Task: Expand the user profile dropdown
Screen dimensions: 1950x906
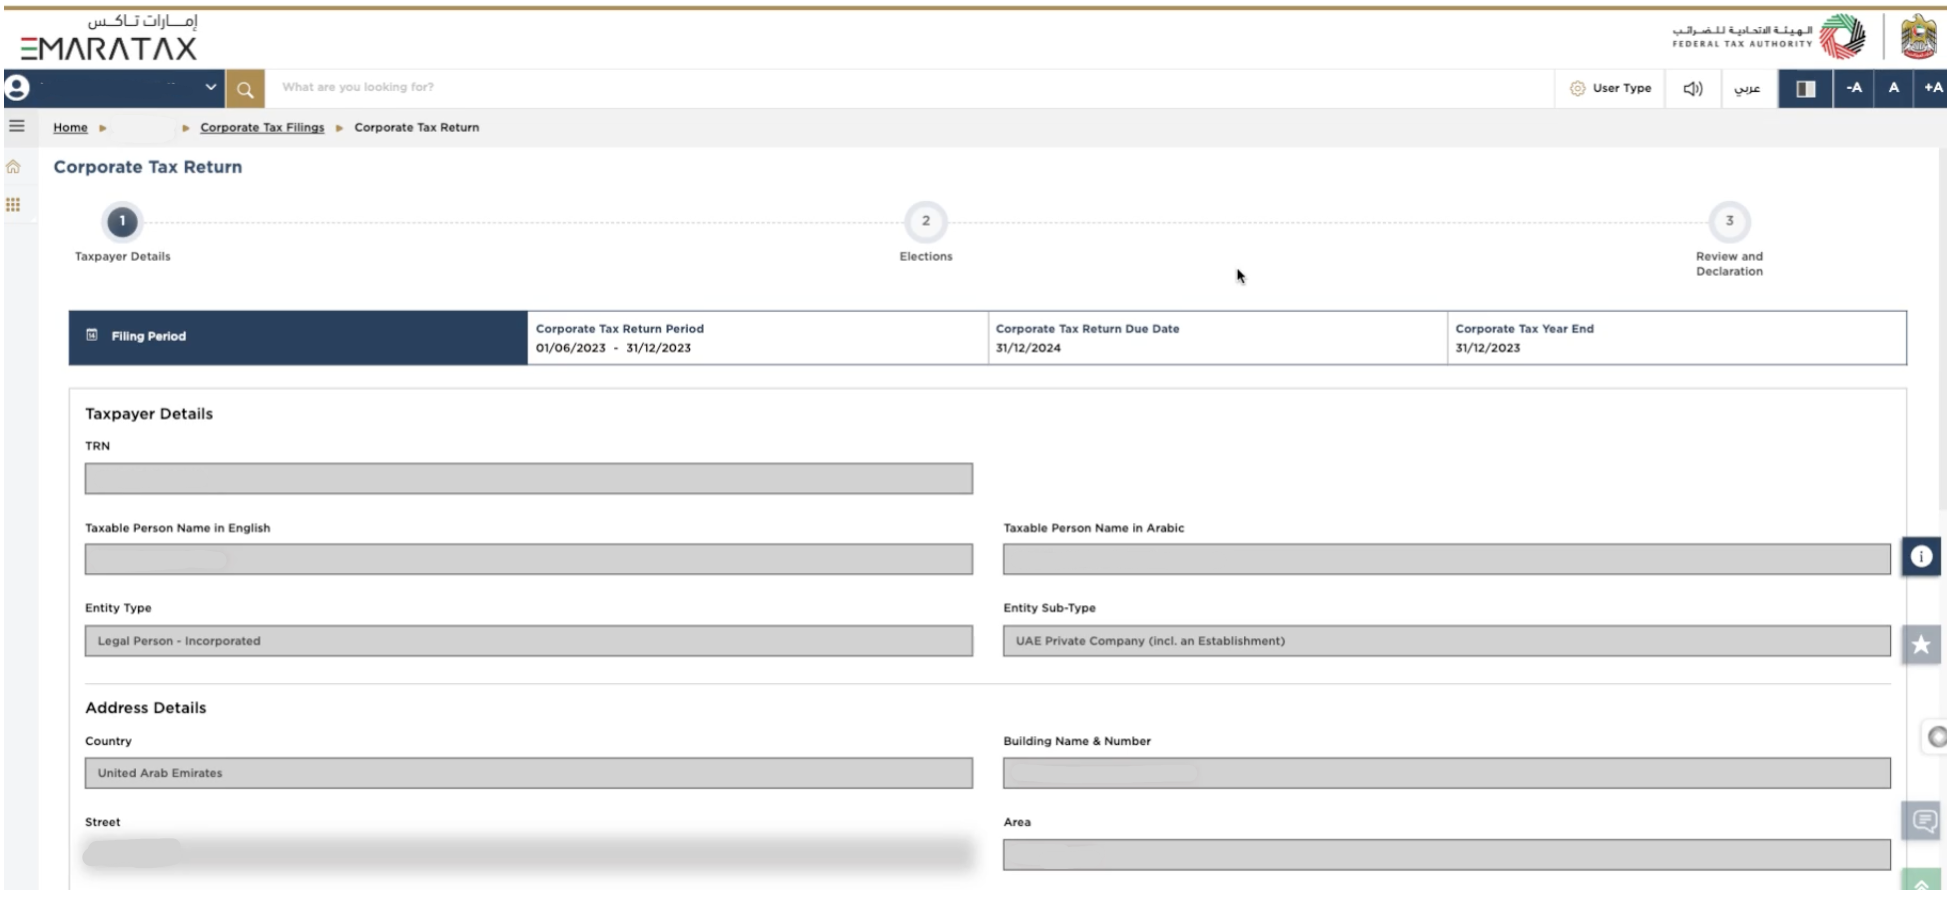Action: [x=210, y=88]
